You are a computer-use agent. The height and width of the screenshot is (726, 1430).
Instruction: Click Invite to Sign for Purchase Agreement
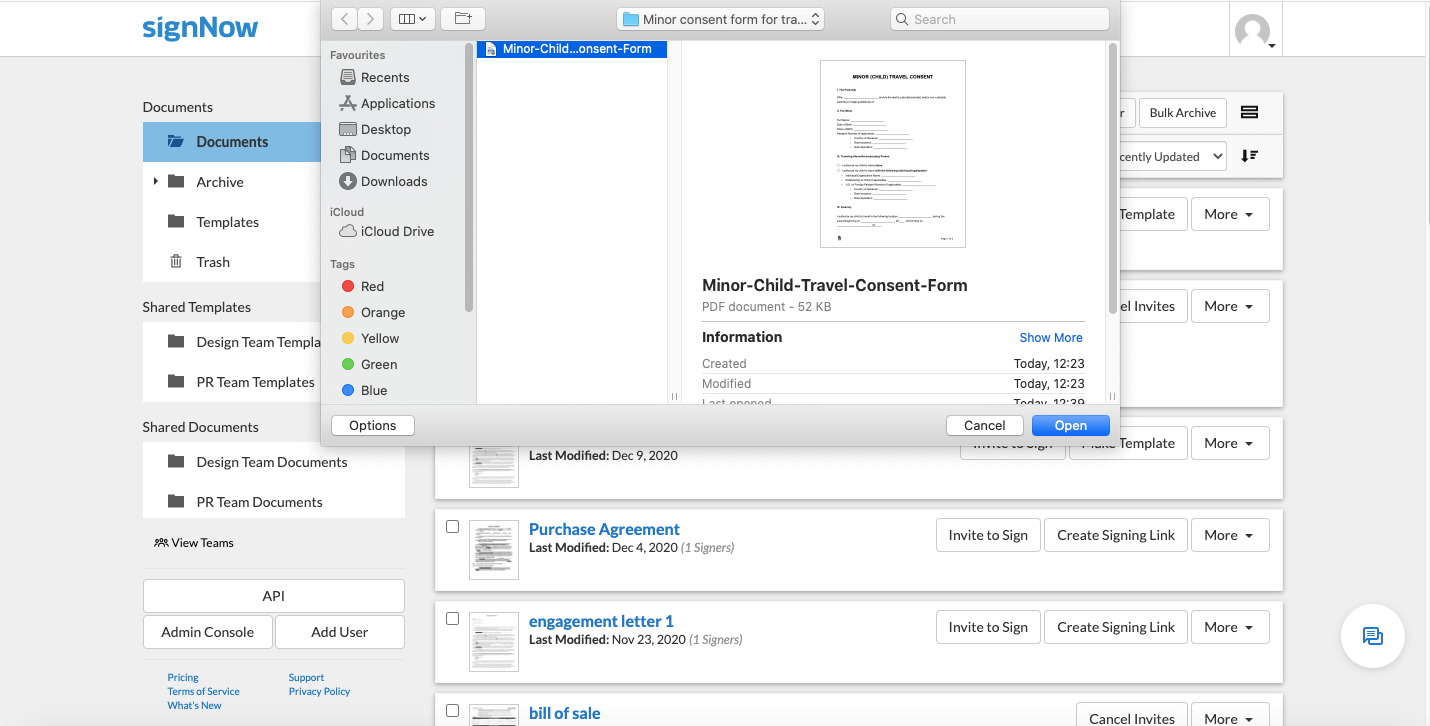point(988,535)
